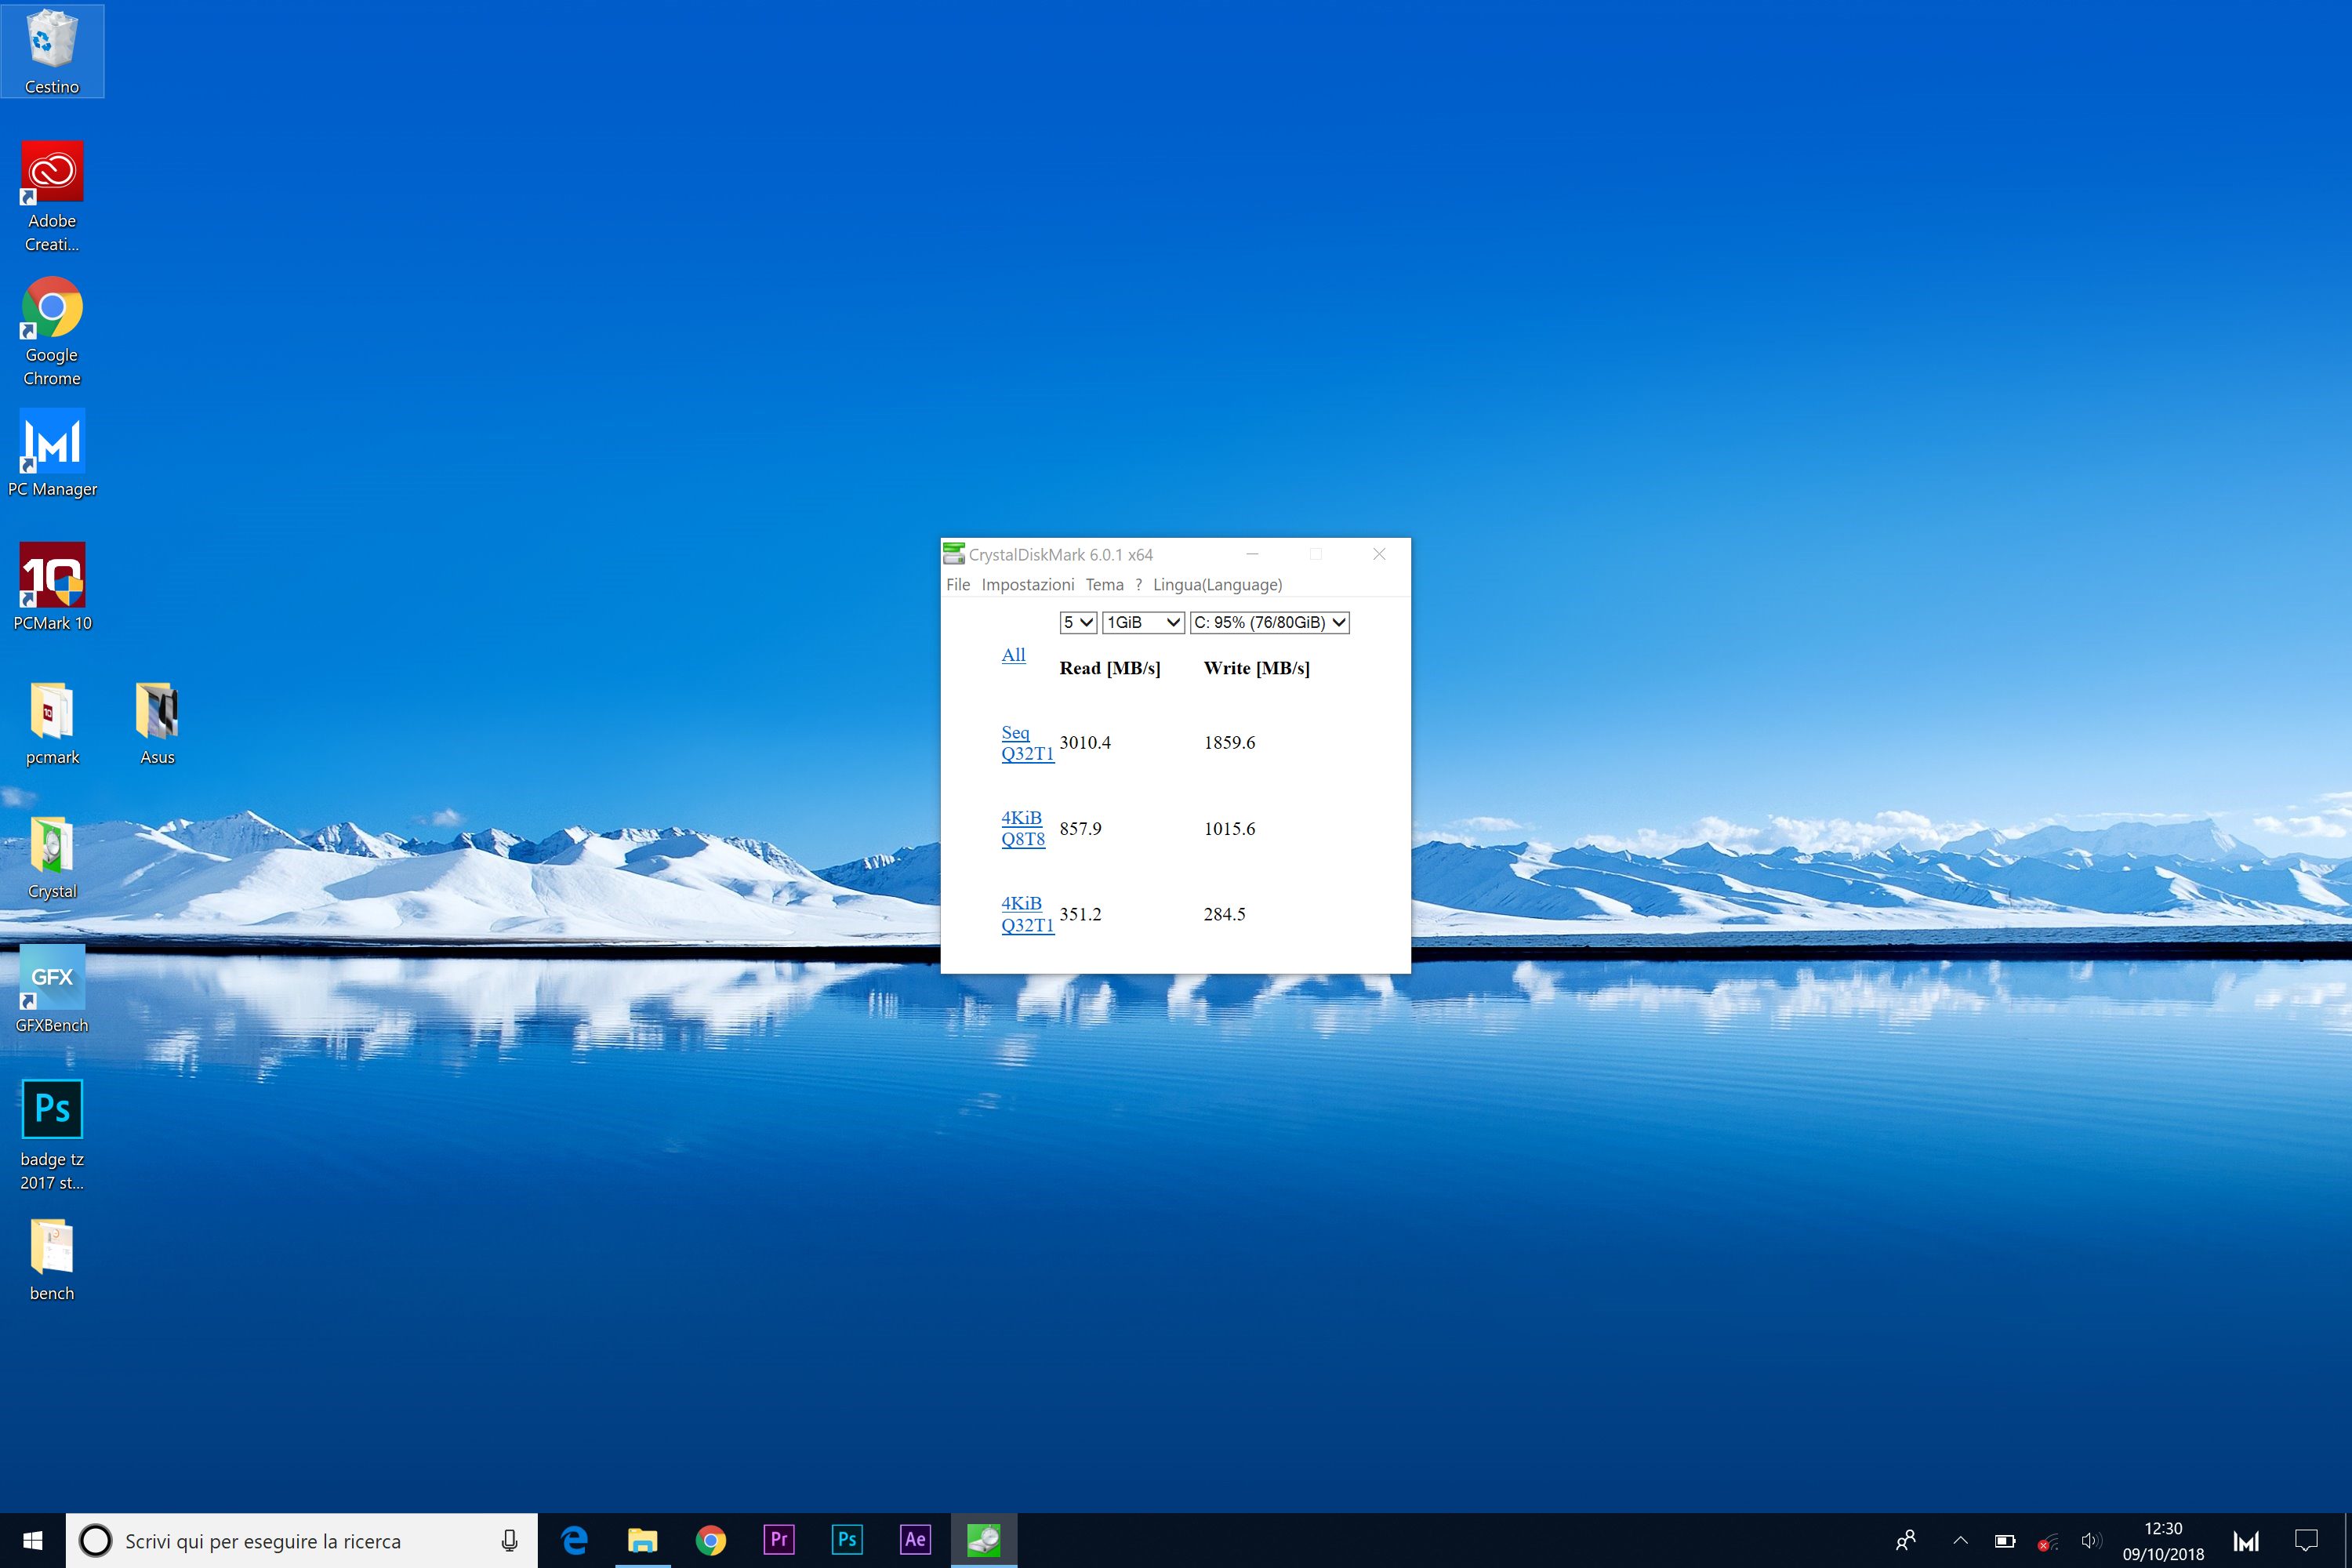Run the 4KiB Q32T1 test

coord(1027,914)
